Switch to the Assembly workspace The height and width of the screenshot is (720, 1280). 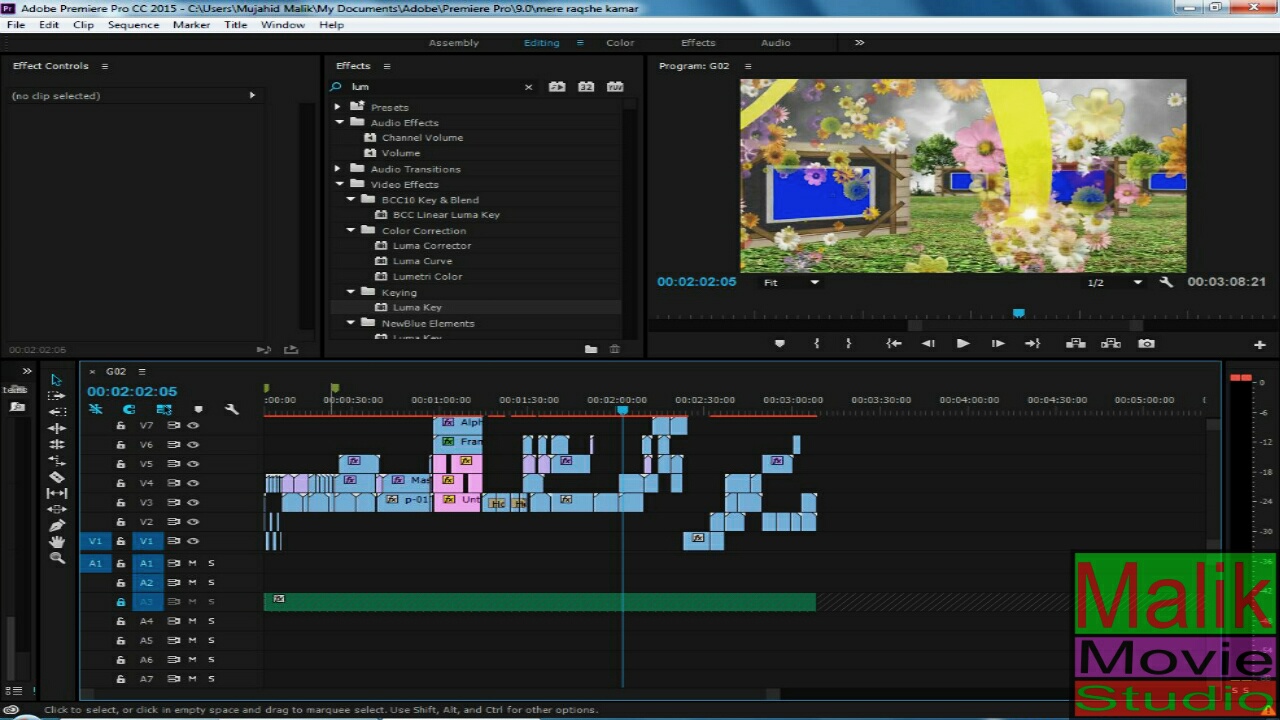454,43
